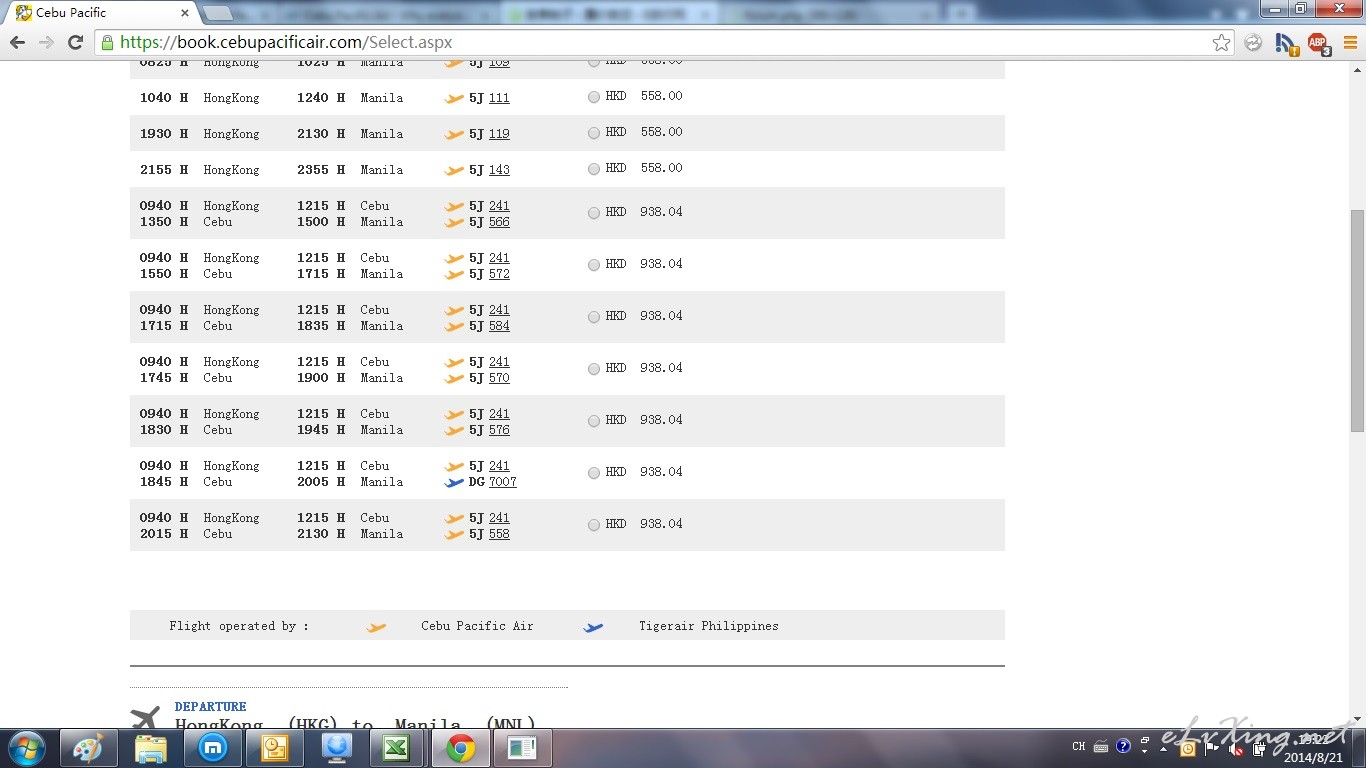This screenshot has height=768, width=1366.
Task: Open Tigerair flight 7007 details link
Action: [x=503, y=482]
